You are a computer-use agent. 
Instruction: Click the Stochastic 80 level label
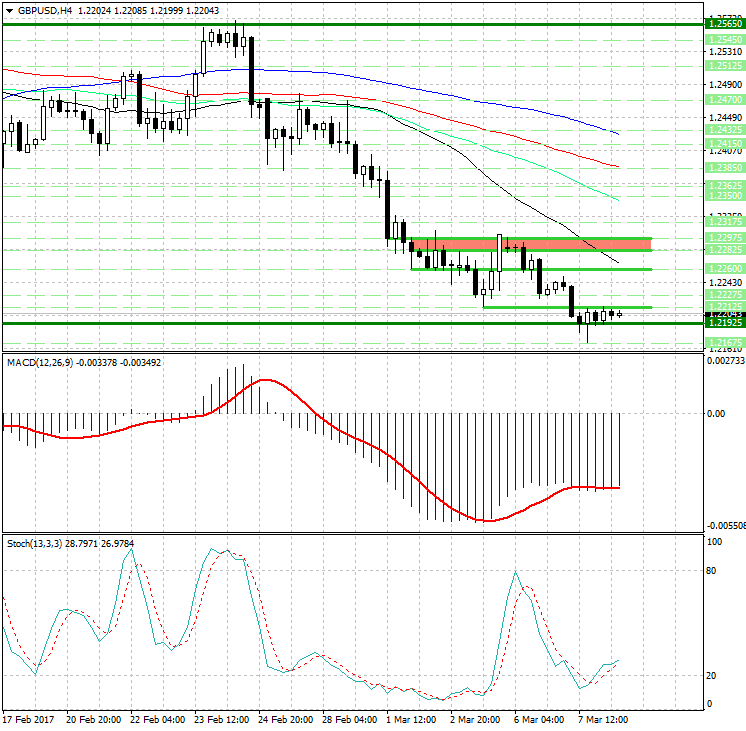pos(713,571)
